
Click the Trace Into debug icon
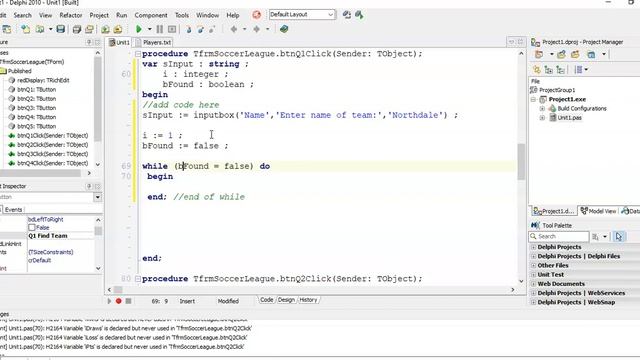[189, 29]
